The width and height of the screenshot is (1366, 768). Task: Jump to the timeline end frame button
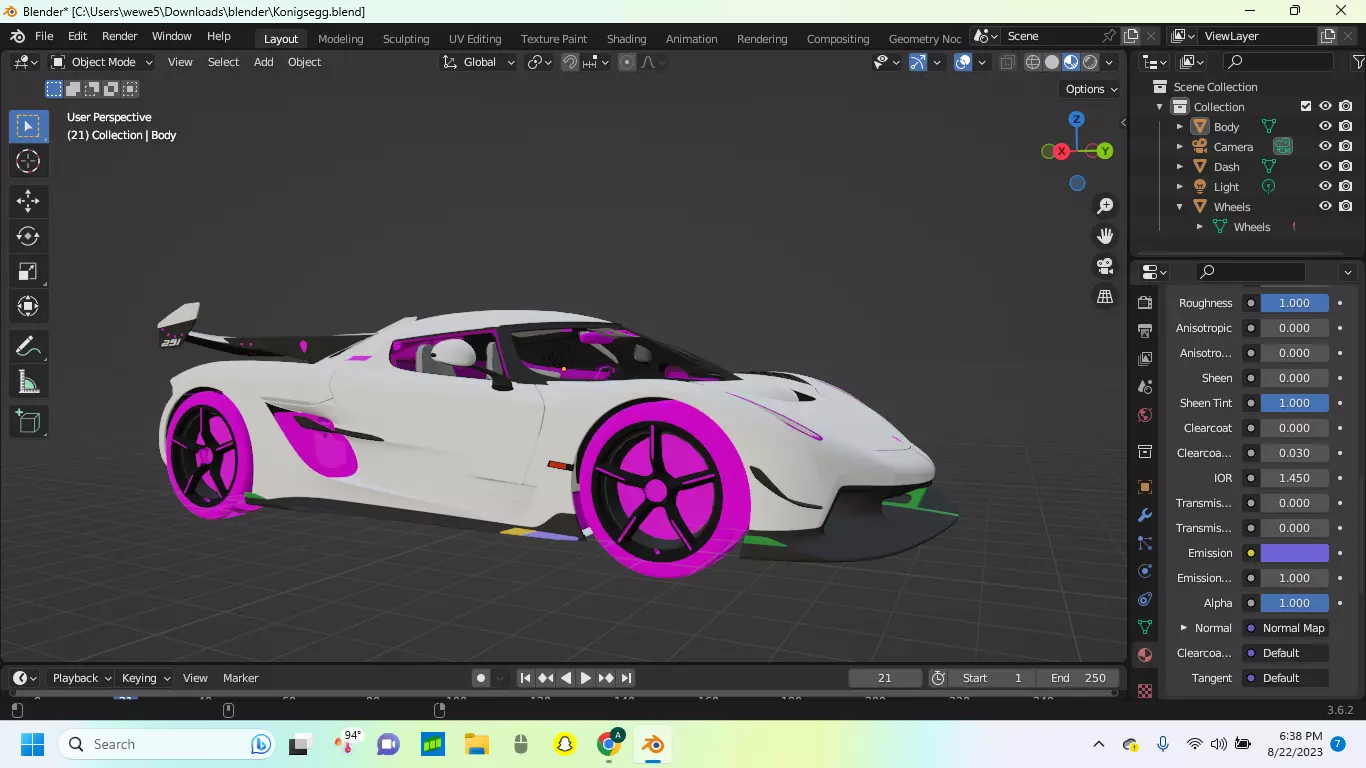point(627,678)
